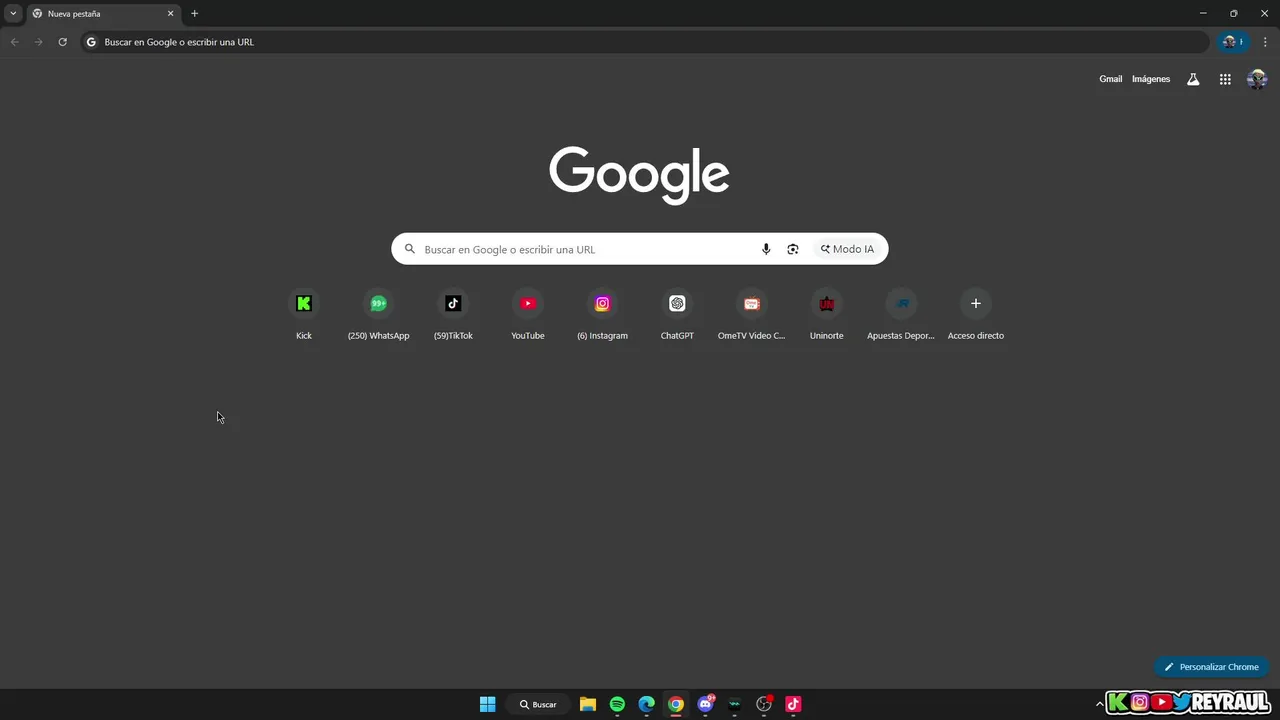1280x720 pixels.
Task: Search by image with the Lens icon
Action: coord(793,249)
